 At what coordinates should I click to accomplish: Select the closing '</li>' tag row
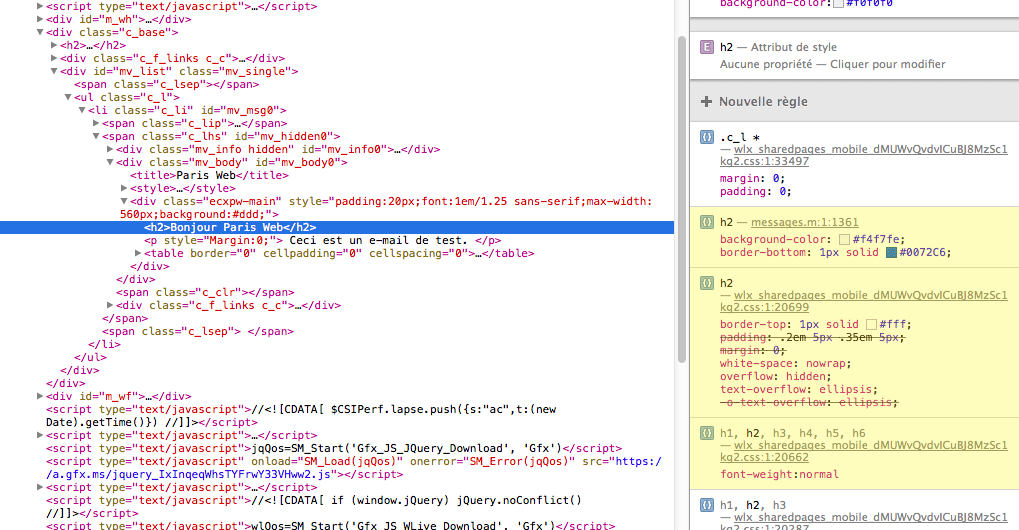click(104, 344)
